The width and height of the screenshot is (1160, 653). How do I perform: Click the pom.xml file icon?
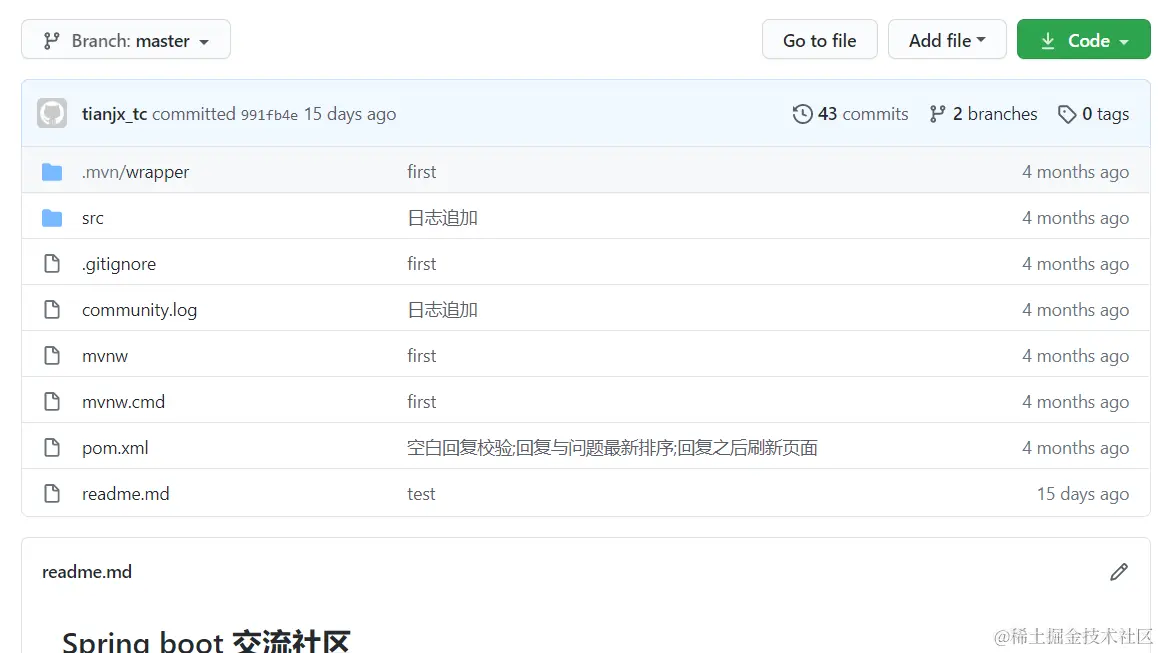click(x=52, y=447)
